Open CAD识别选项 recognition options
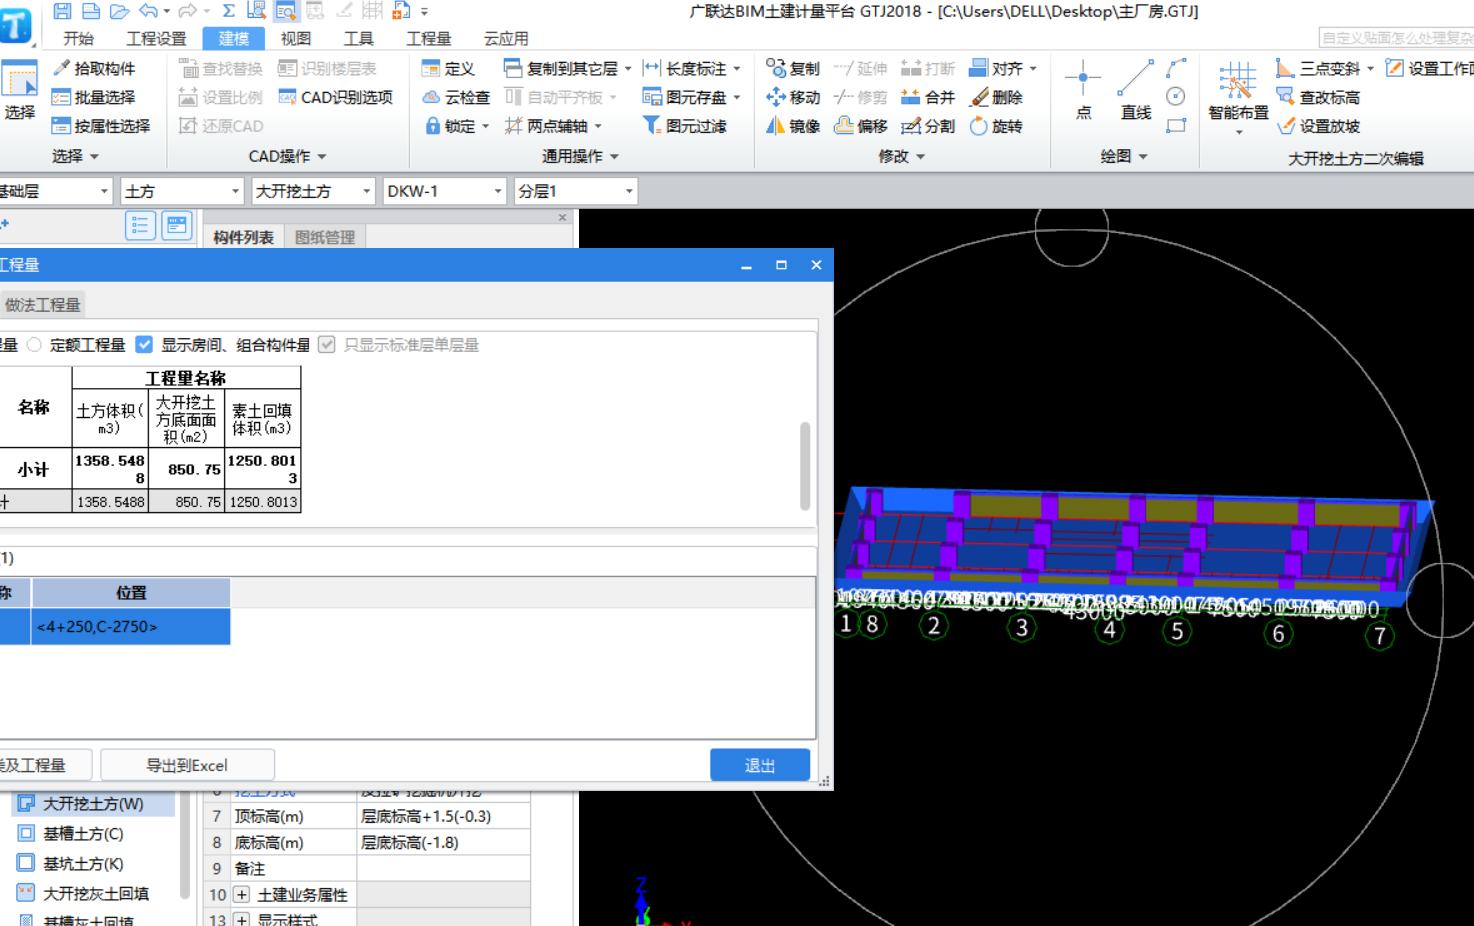This screenshot has height=926, width=1474. tap(335, 97)
